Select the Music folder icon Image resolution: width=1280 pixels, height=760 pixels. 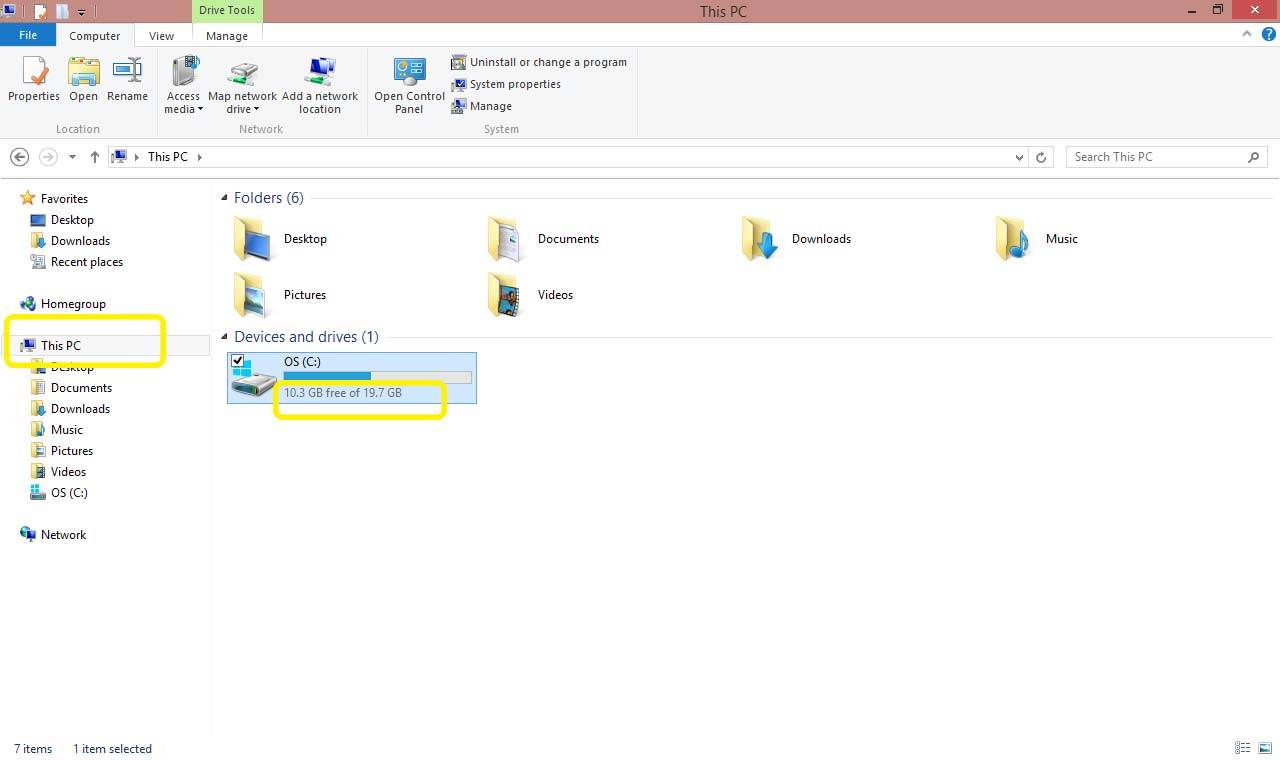pos(1014,239)
